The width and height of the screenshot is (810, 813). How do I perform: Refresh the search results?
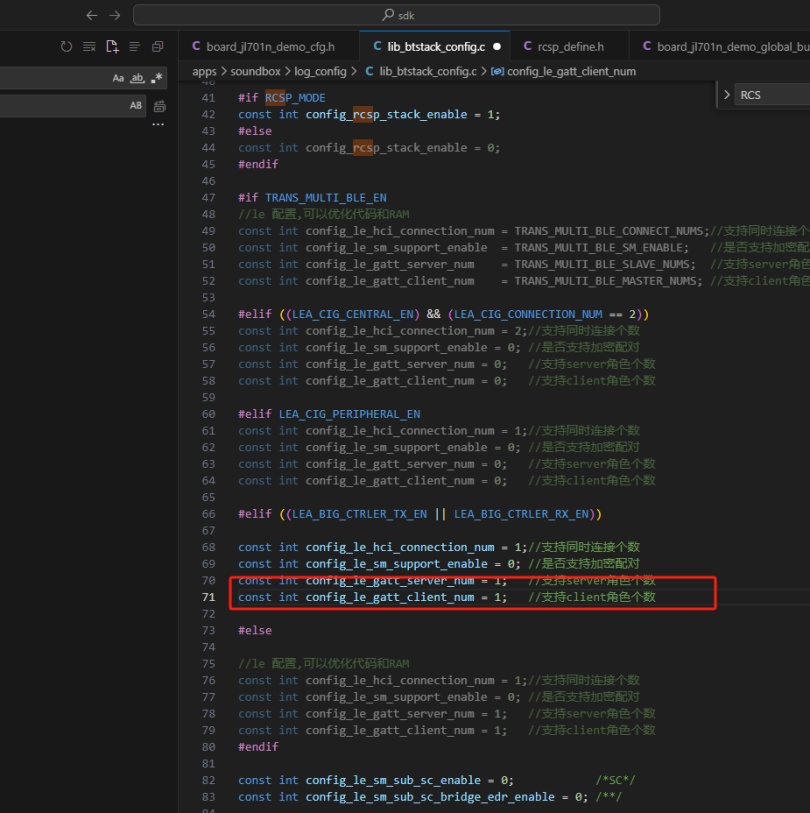pyautogui.click(x=66, y=47)
